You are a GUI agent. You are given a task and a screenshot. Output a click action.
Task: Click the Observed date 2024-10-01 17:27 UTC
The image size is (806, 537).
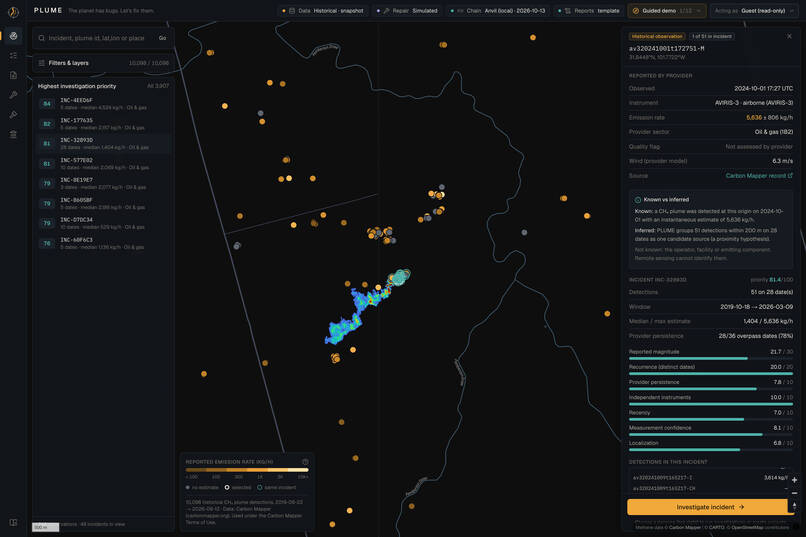pyautogui.click(x=763, y=88)
